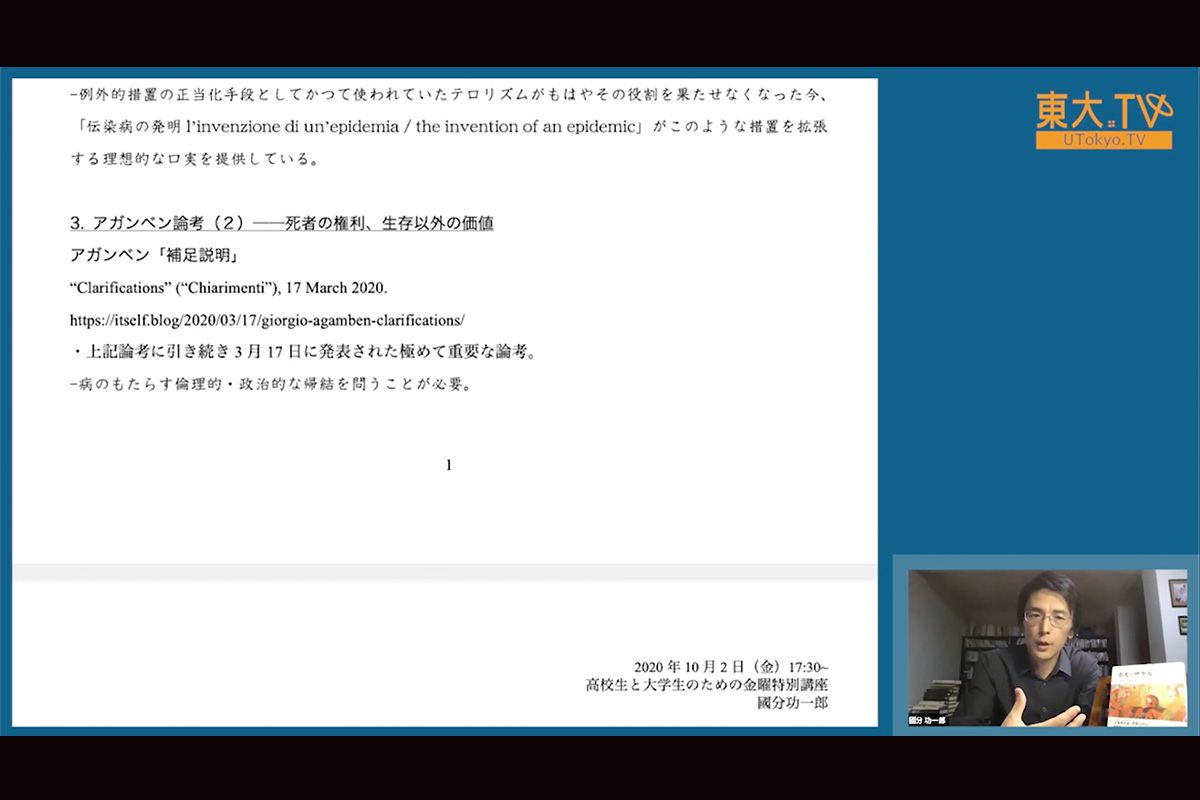
Task: Open the itself.blog Agamben clarifications URL
Action: coord(268,320)
